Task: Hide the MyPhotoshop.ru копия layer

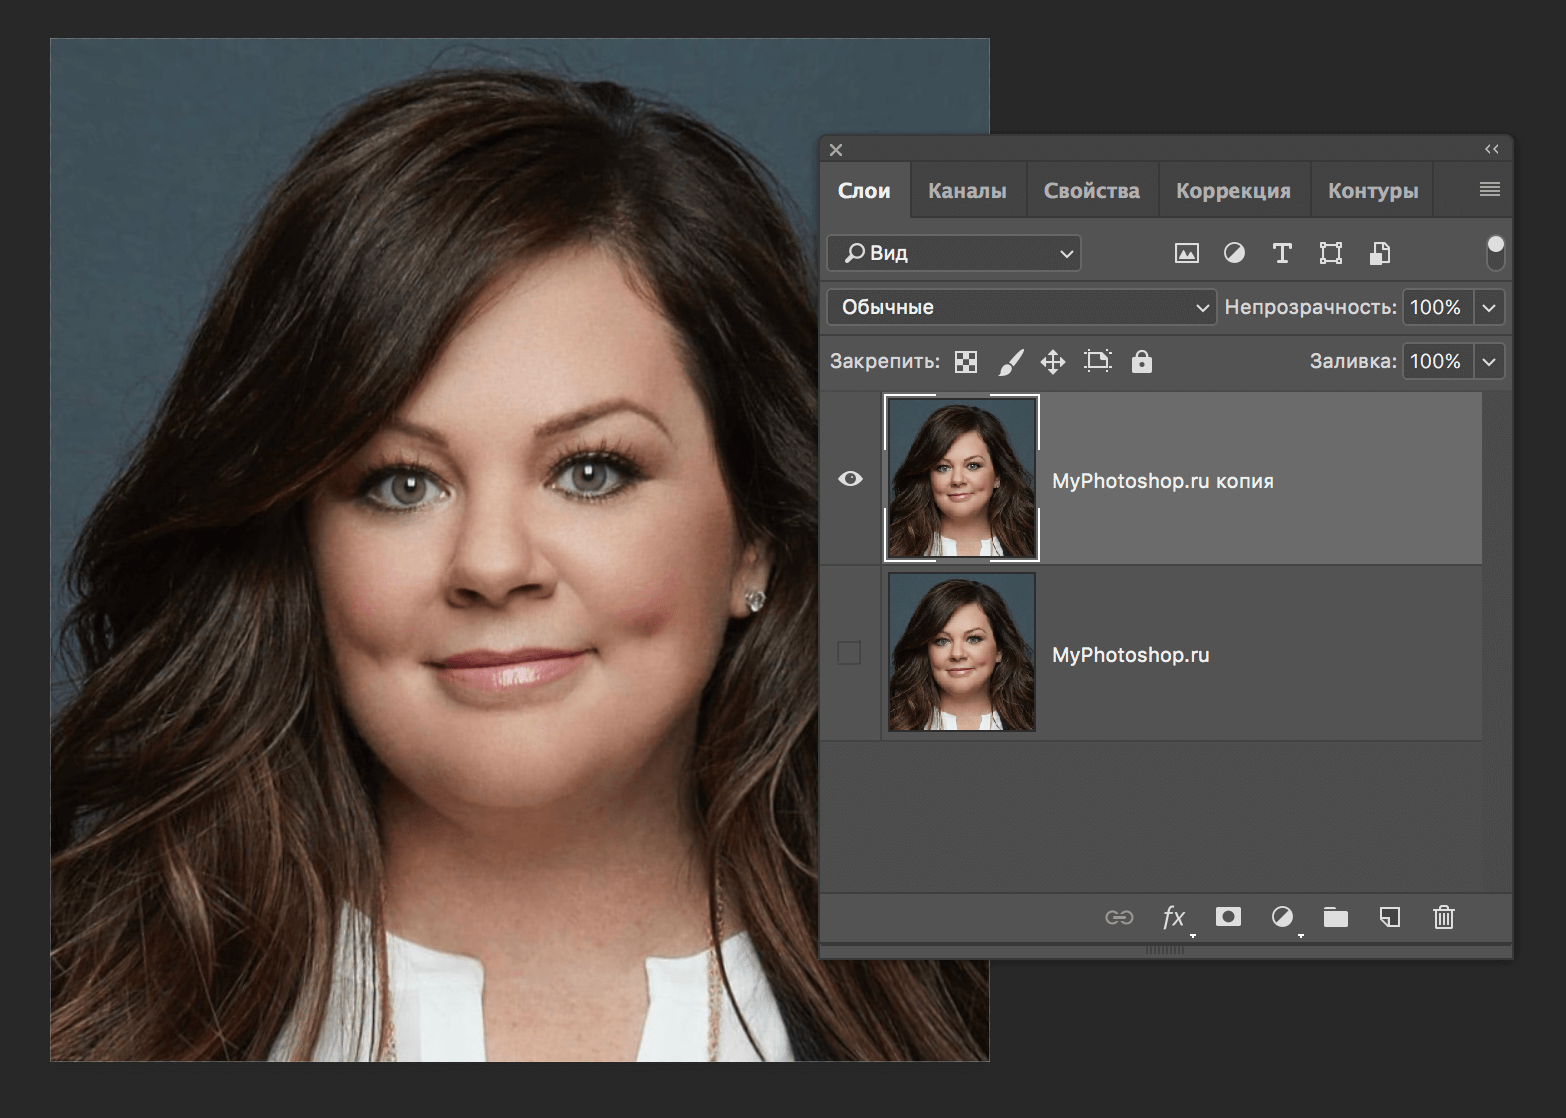Action: point(850,479)
